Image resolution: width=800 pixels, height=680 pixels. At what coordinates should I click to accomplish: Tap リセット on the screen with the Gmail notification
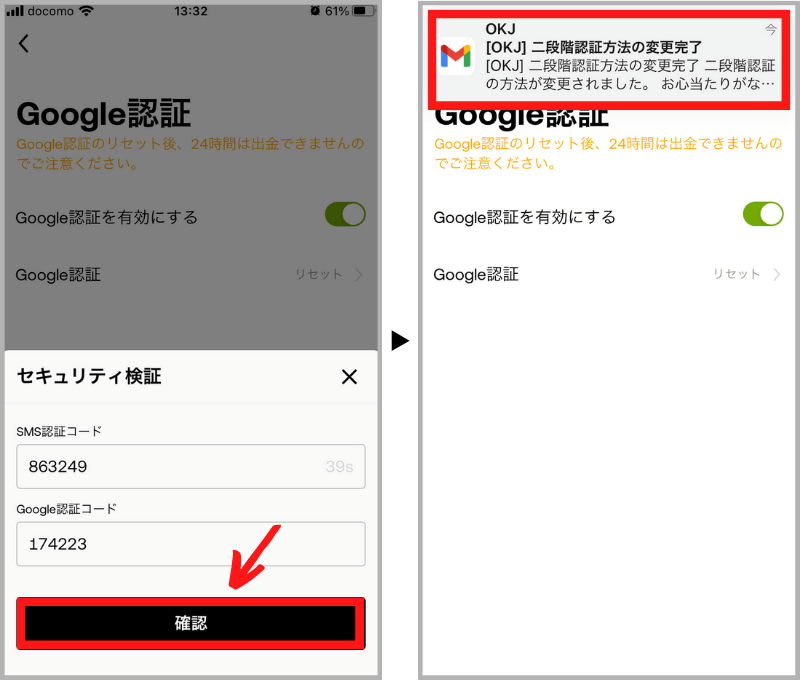coord(736,274)
